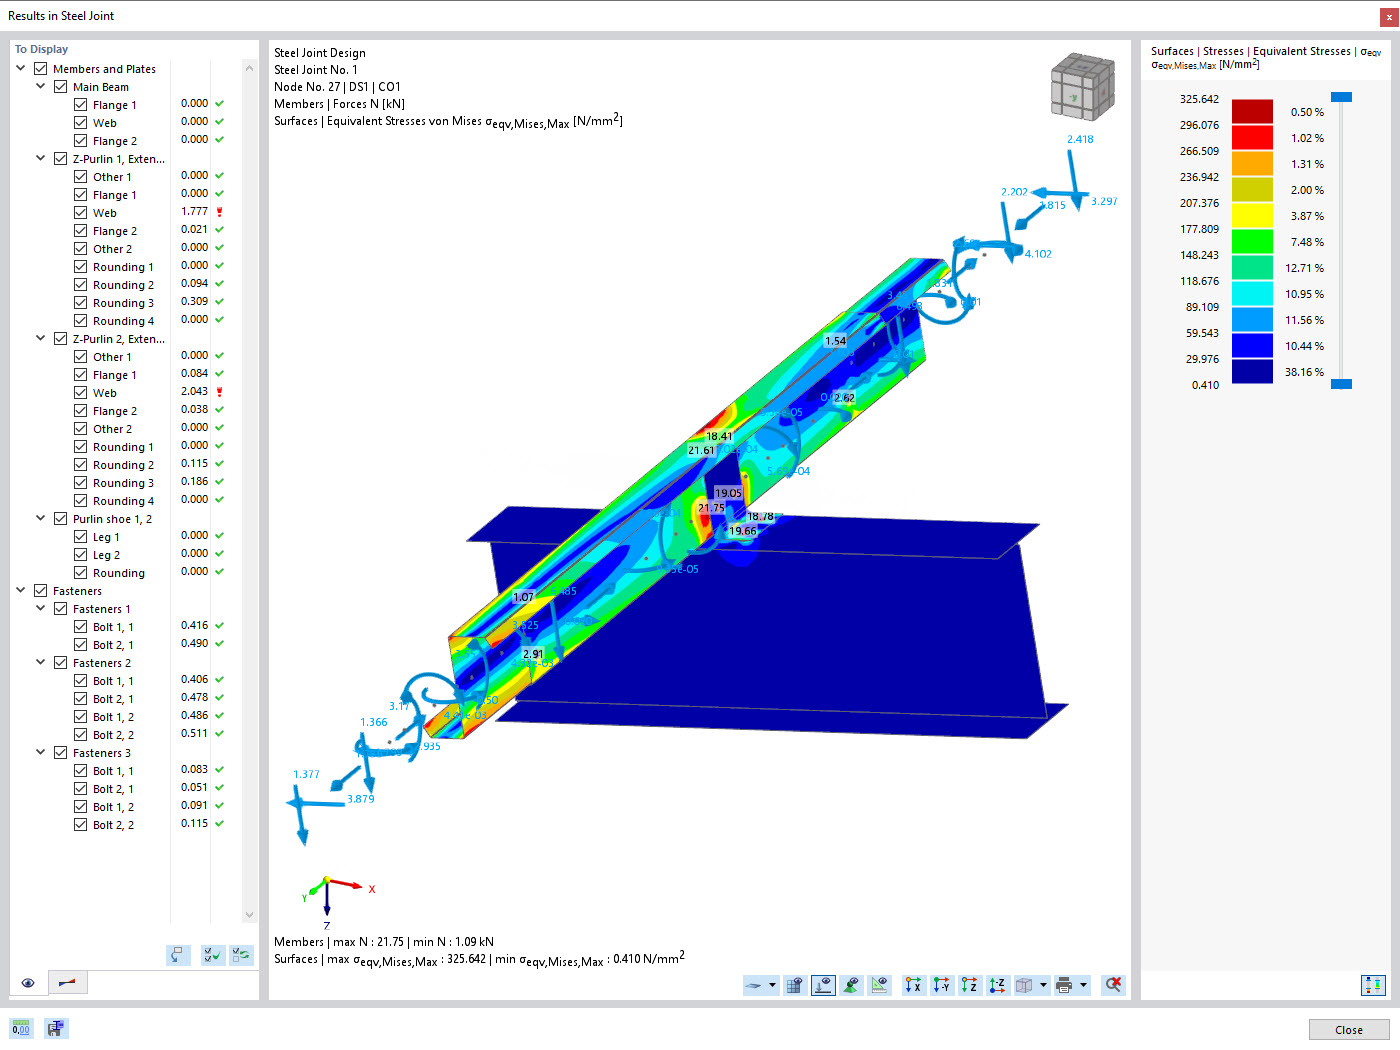Screen dimensions: 1400x1050
Task: Toggle the Fasteners 3 checkbox
Action: click(x=60, y=753)
